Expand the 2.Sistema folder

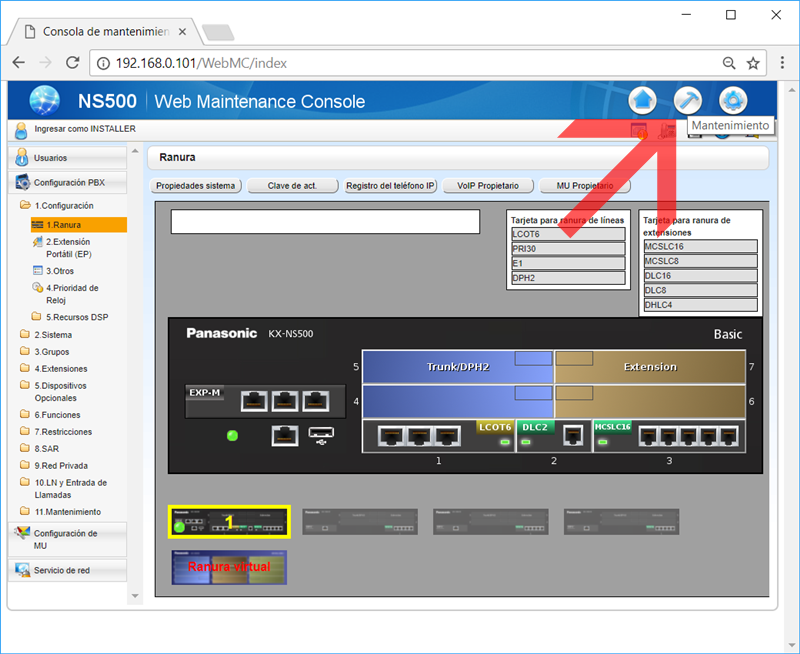pos(52,335)
